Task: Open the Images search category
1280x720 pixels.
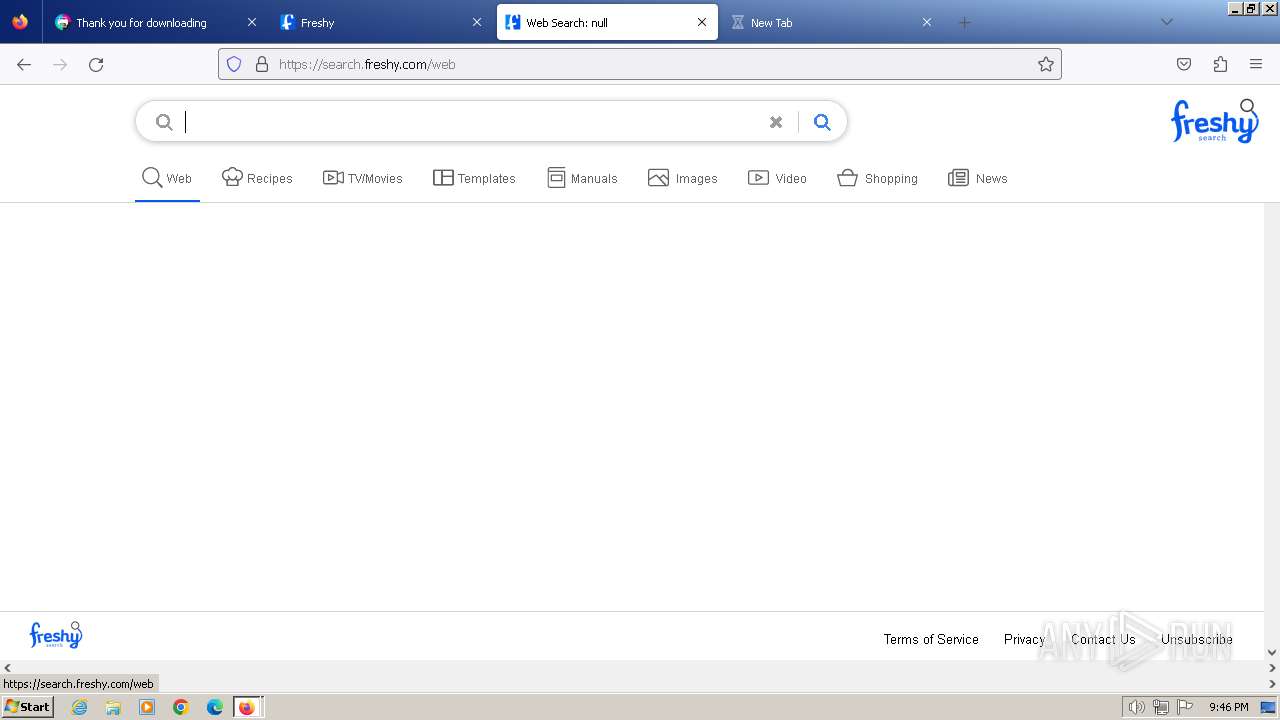Action: [x=683, y=178]
